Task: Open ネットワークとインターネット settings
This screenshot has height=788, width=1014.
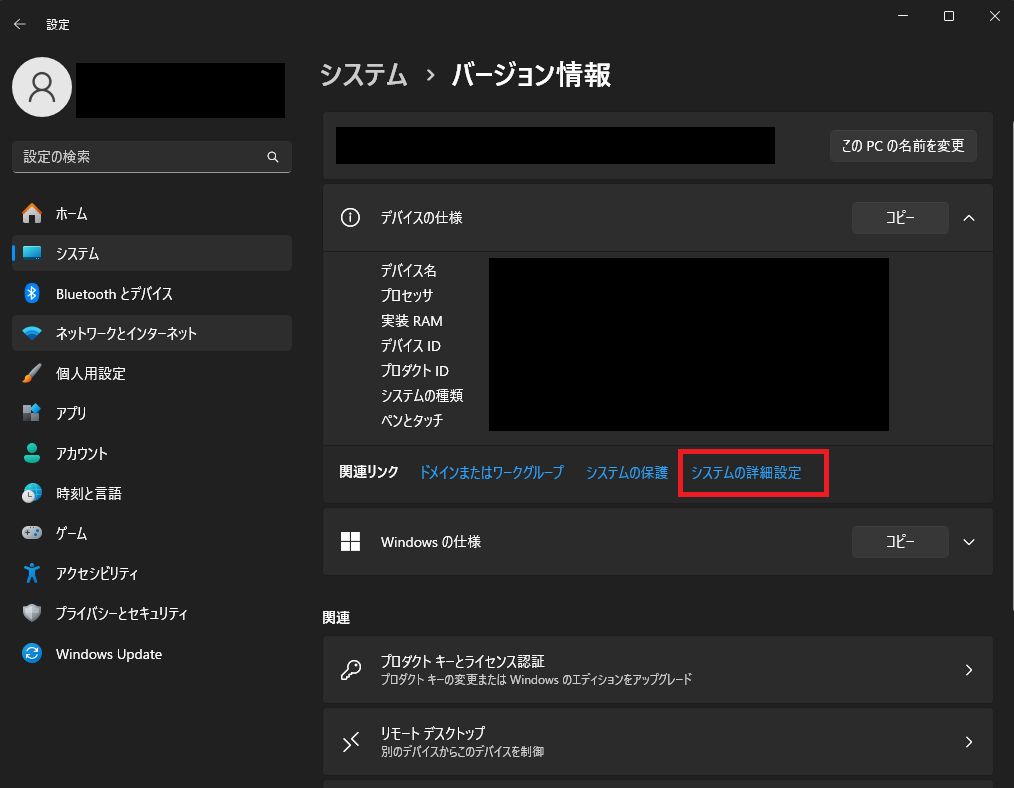Action: coord(152,334)
